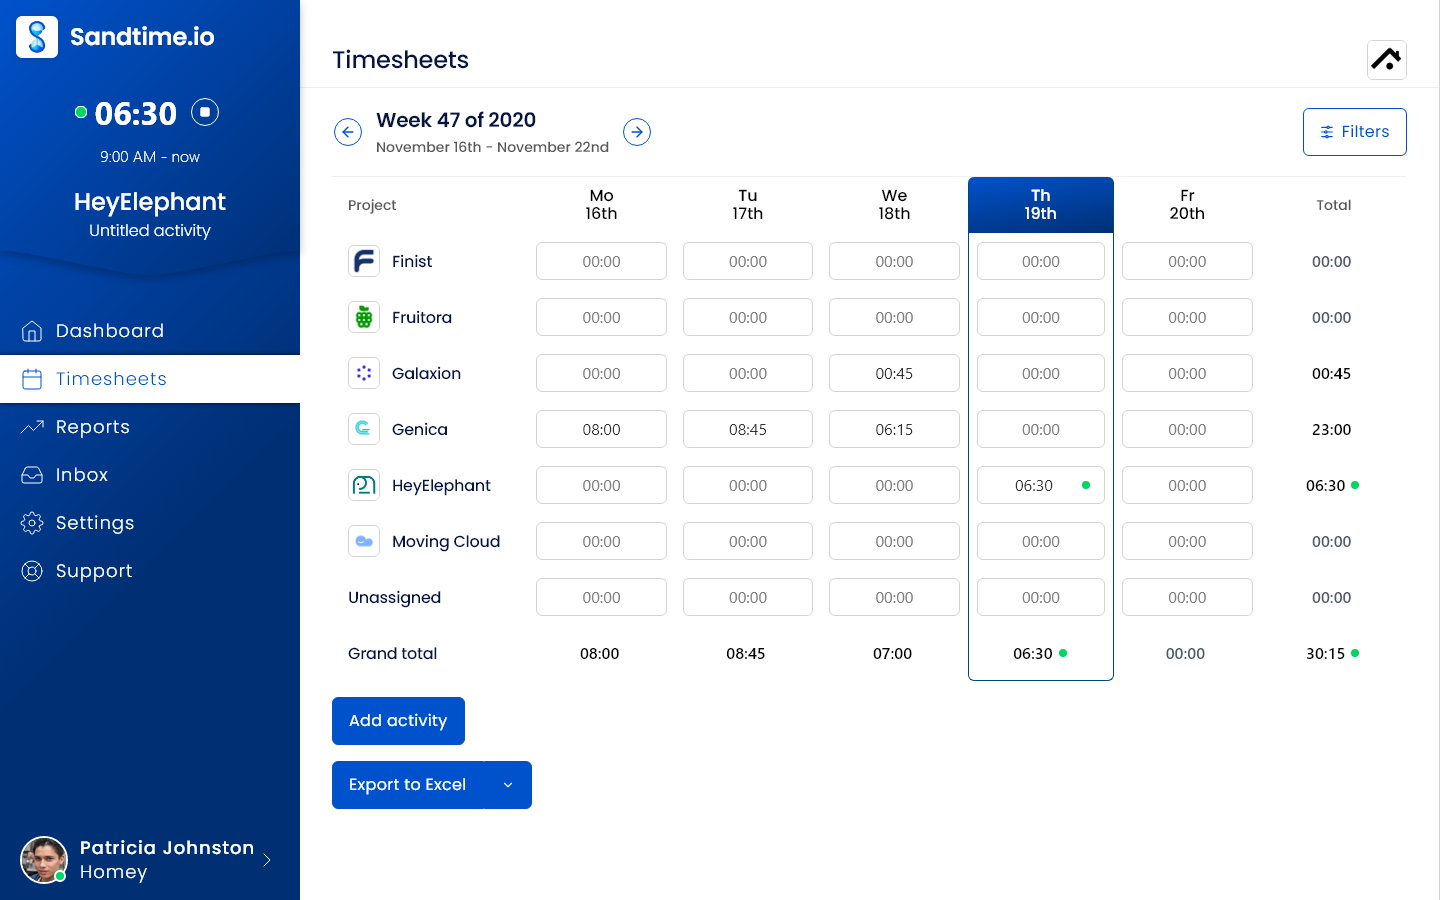1440x900 pixels.
Task: Go to the previous week
Action: (348, 132)
